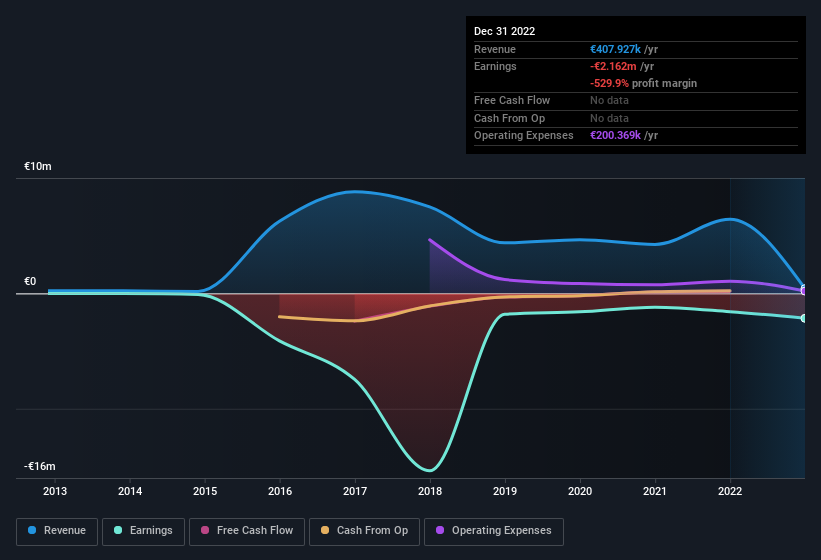Click the Cash From Op tooltip row label

[x=509, y=118]
